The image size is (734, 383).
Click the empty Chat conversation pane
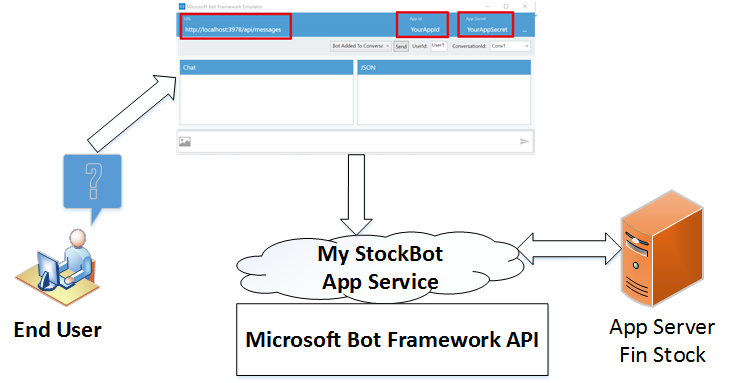266,99
